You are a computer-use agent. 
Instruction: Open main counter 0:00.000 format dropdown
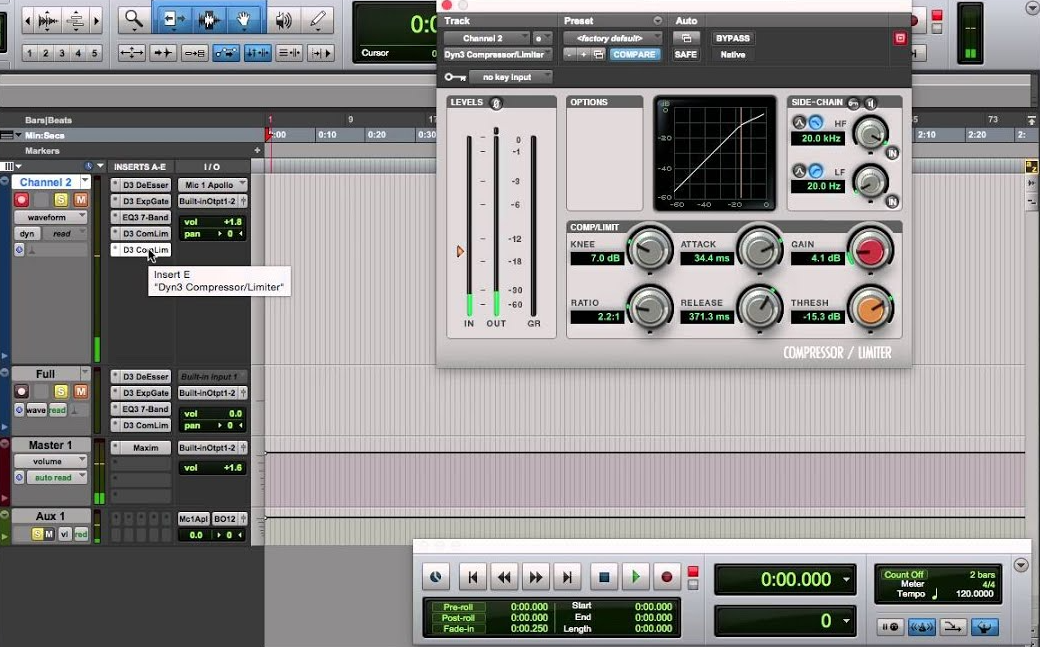click(x=846, y=579)
